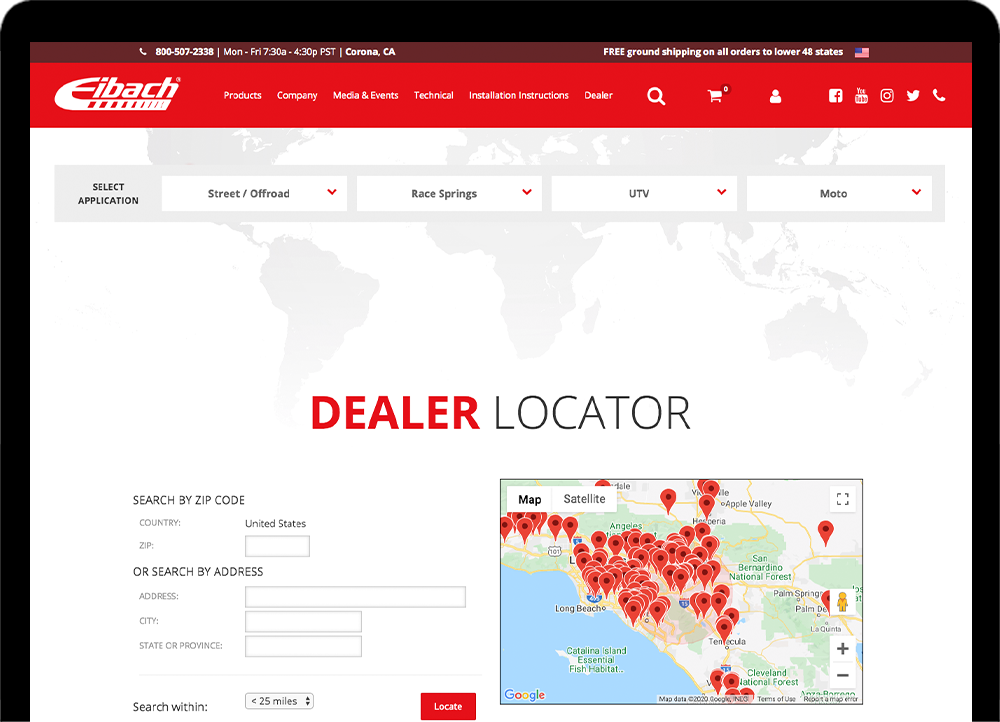Open the Search within miles dropdown
The height and width of the screenshot is (722, 1000).
pyautogui.click(x=279, y=701)
